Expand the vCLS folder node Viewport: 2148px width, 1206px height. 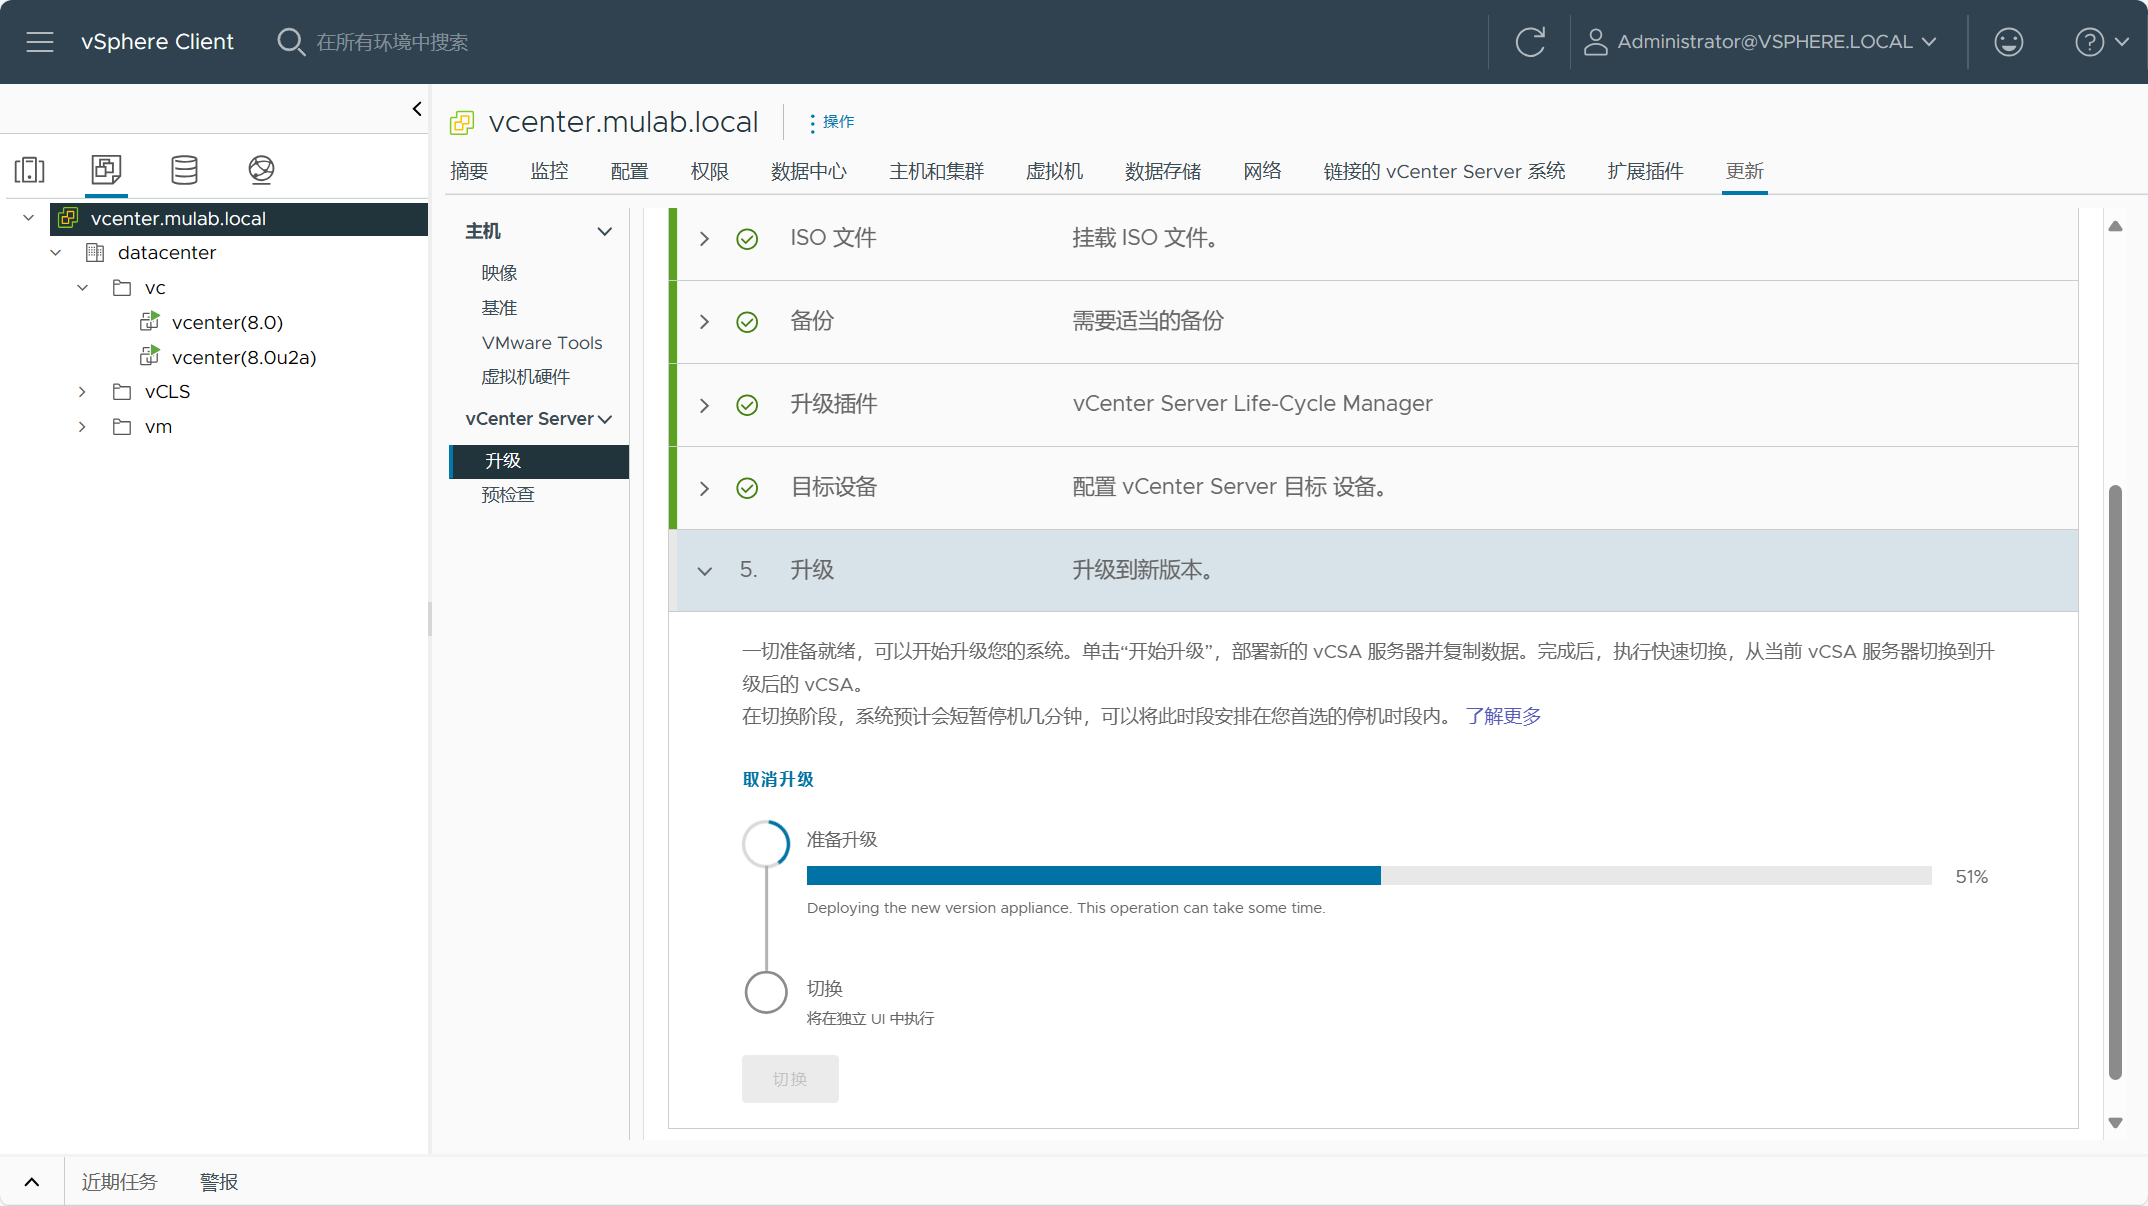click(x=83, y=392)
